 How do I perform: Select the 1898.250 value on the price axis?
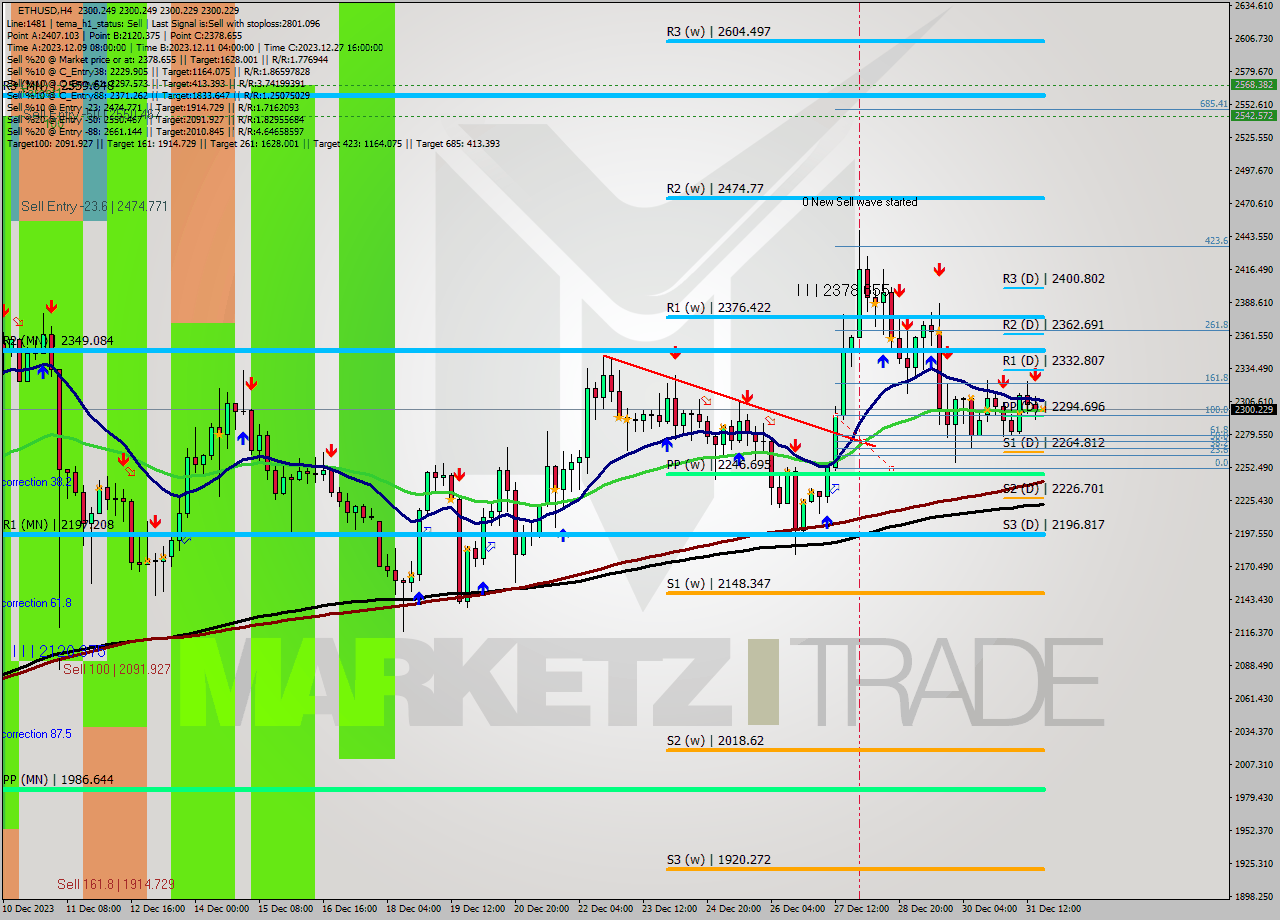(x=1253, y=897)
